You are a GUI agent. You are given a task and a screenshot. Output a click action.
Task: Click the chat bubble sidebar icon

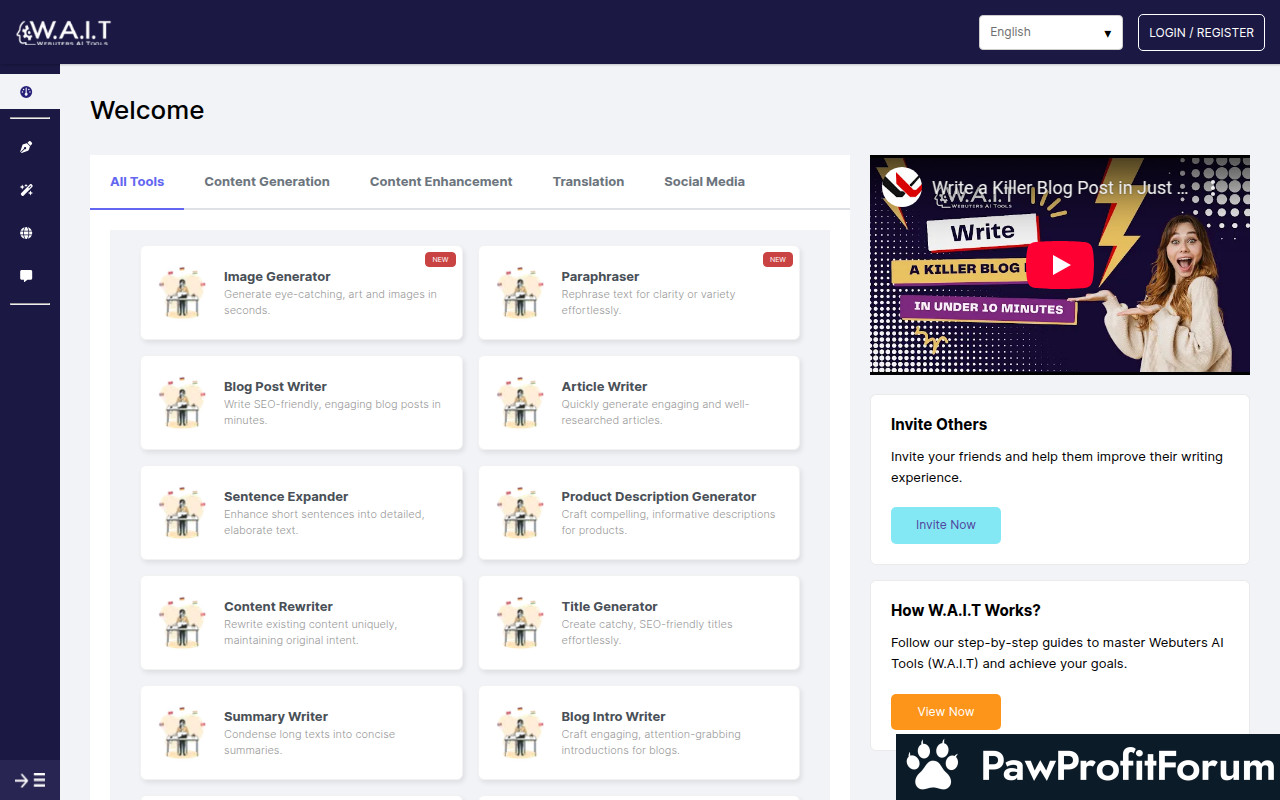(x=26, y=276)
